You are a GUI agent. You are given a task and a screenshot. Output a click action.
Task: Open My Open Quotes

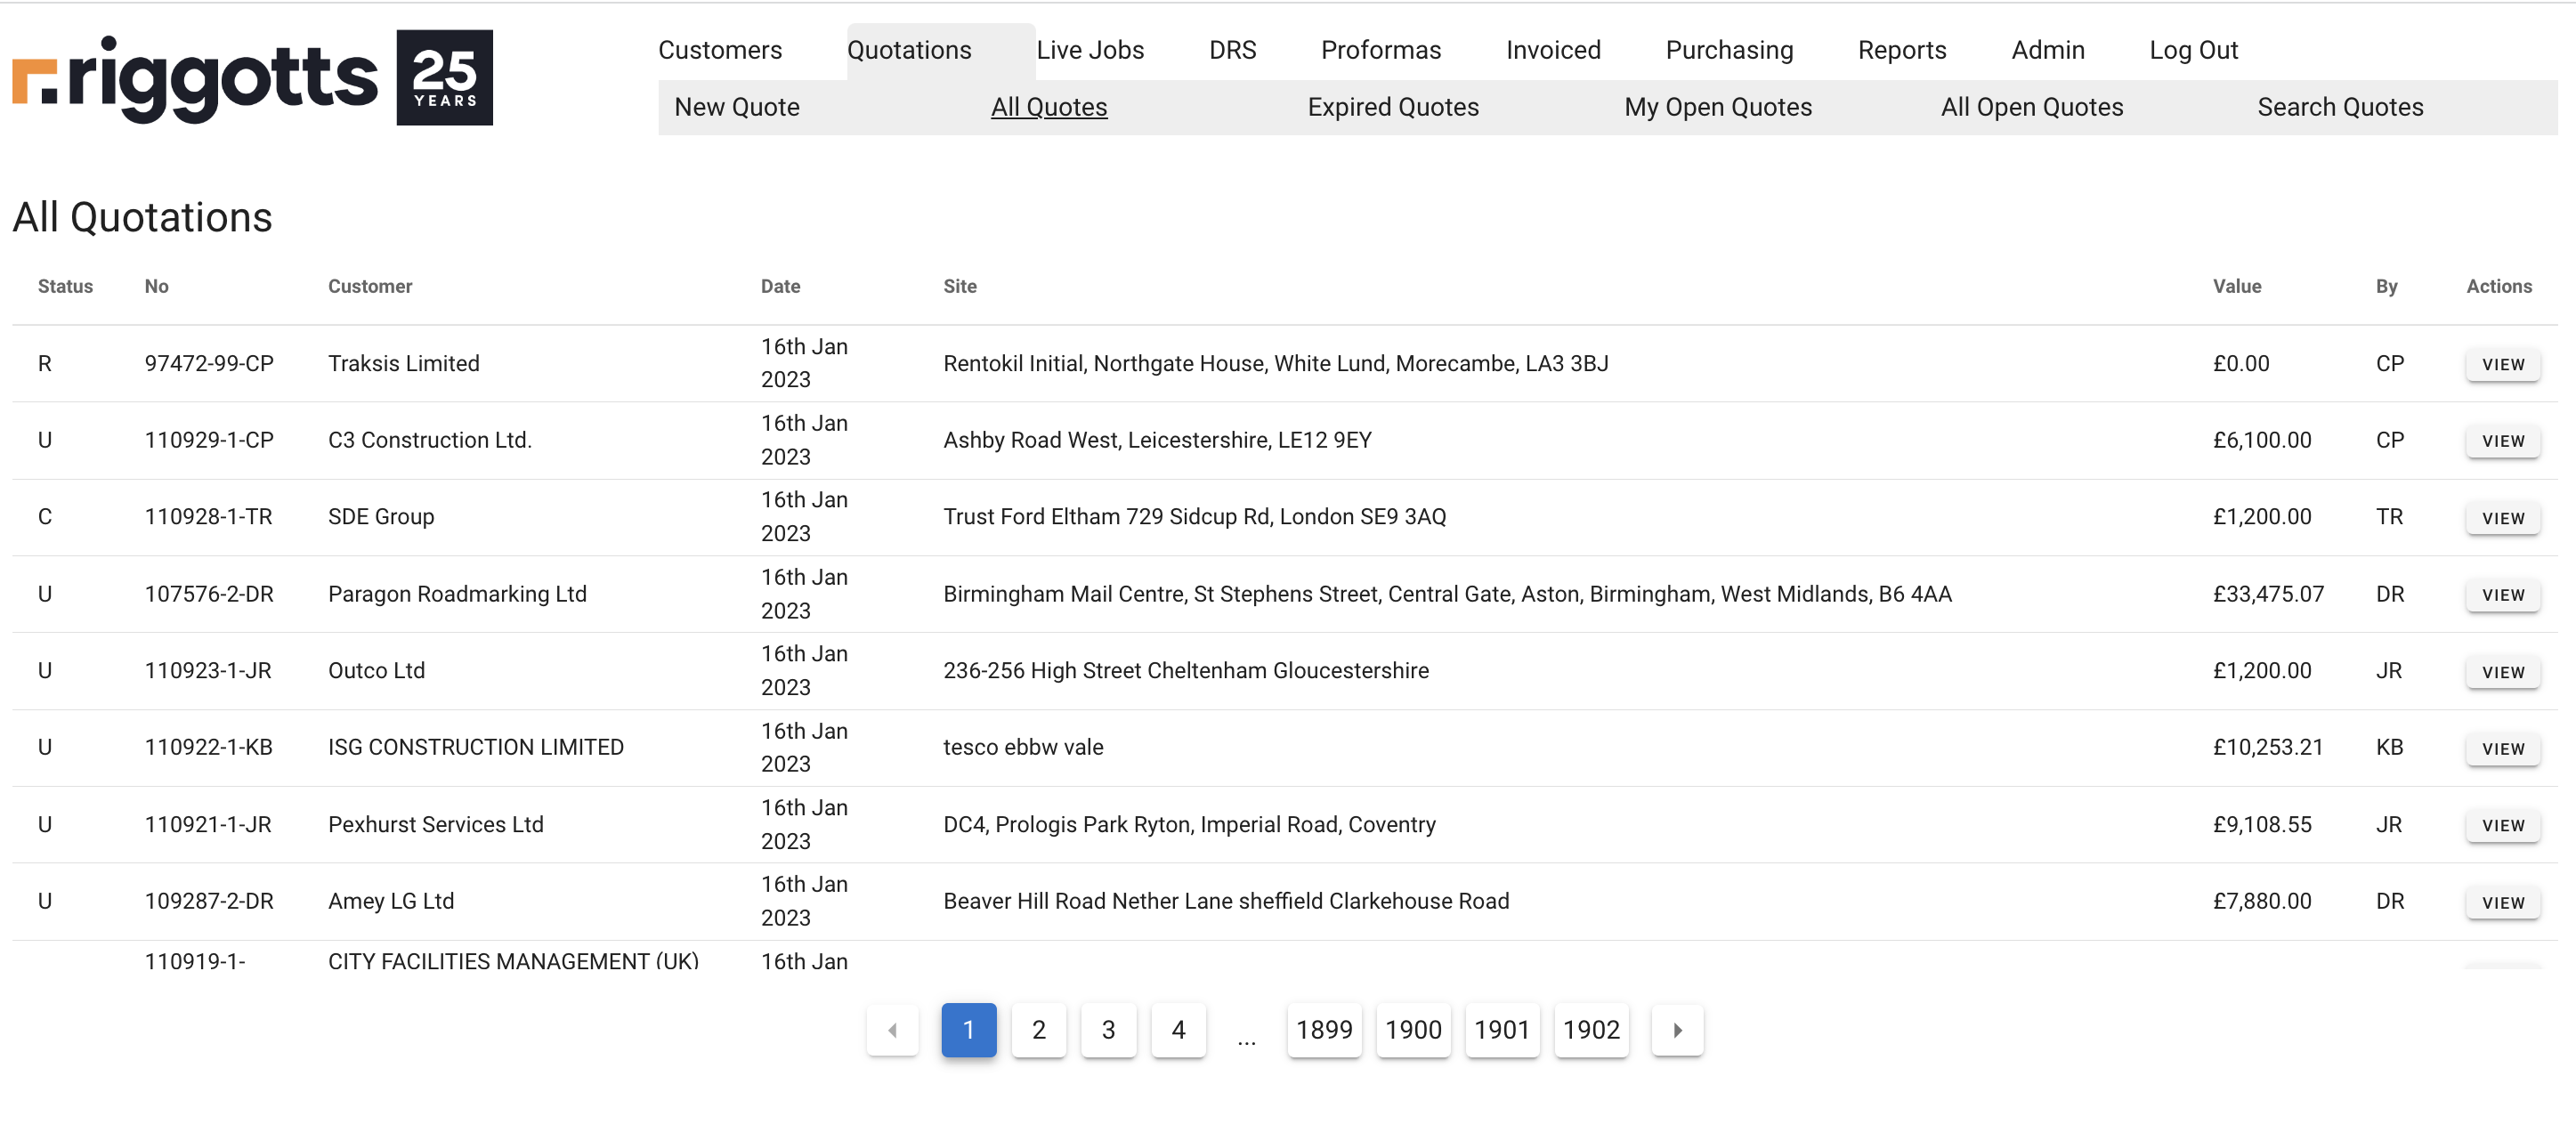click(x=1717, y=107)
